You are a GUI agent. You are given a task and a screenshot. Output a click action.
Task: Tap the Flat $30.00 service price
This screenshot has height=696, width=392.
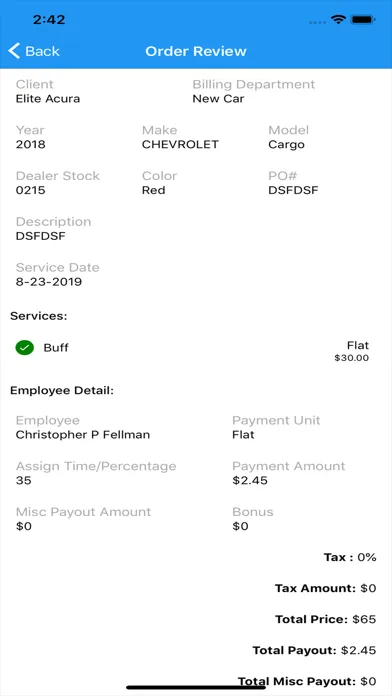(352, 351)
